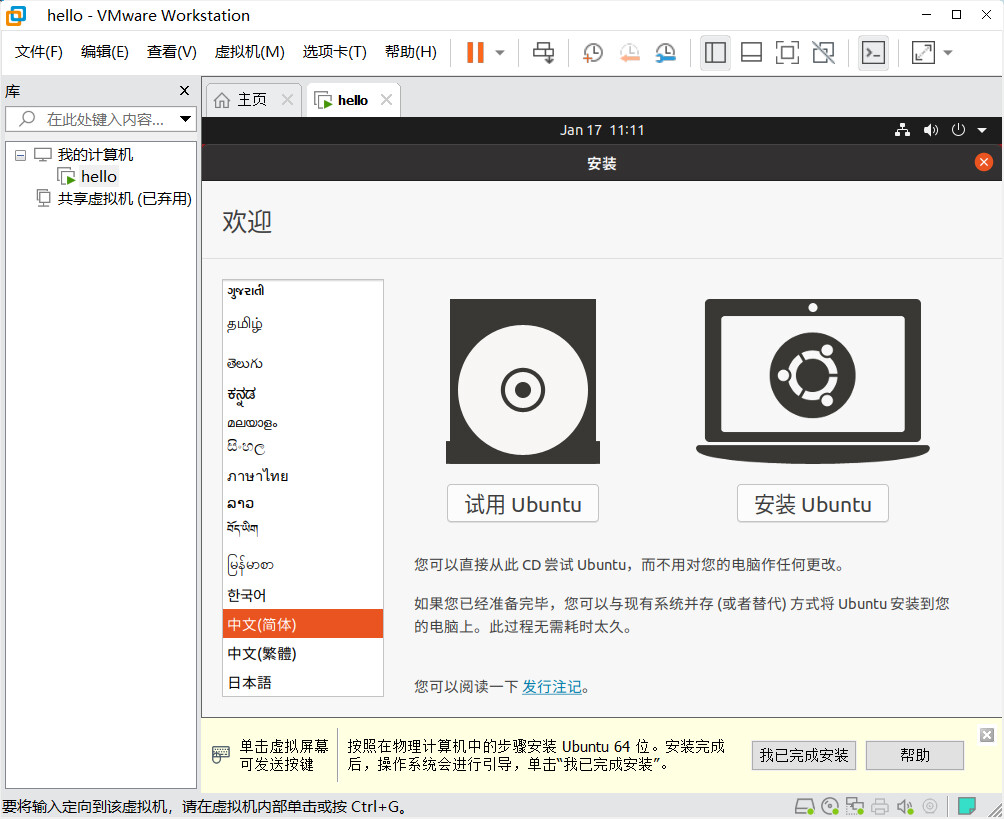The width and height of the screenshot is (1004, 819).
Task: Click the 帮助 button in hint bar
Action: pos(914,756)
